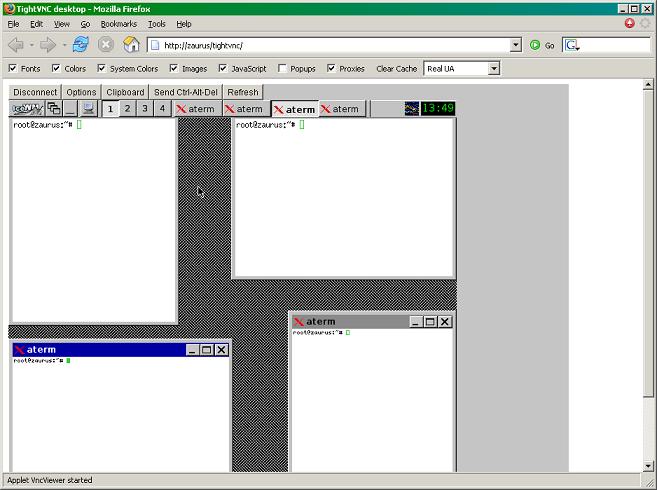Toggle the JavaScript checkbox
Viewport: 657px width, 490px height.
click(x=223, y=69)
